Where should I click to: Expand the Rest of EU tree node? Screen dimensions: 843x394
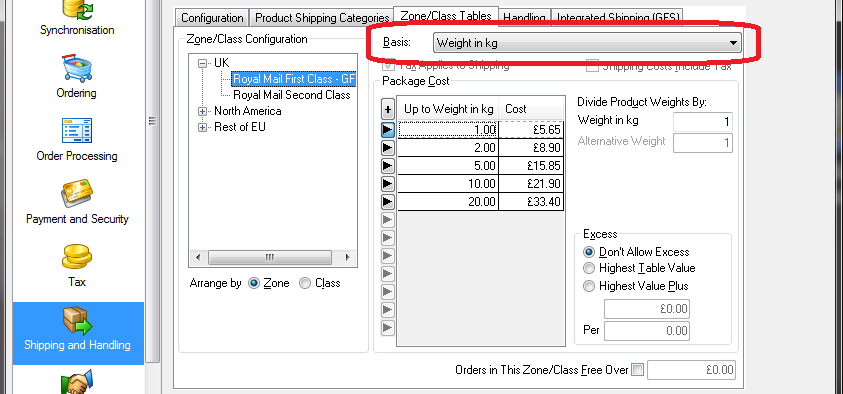coord(203,128)
